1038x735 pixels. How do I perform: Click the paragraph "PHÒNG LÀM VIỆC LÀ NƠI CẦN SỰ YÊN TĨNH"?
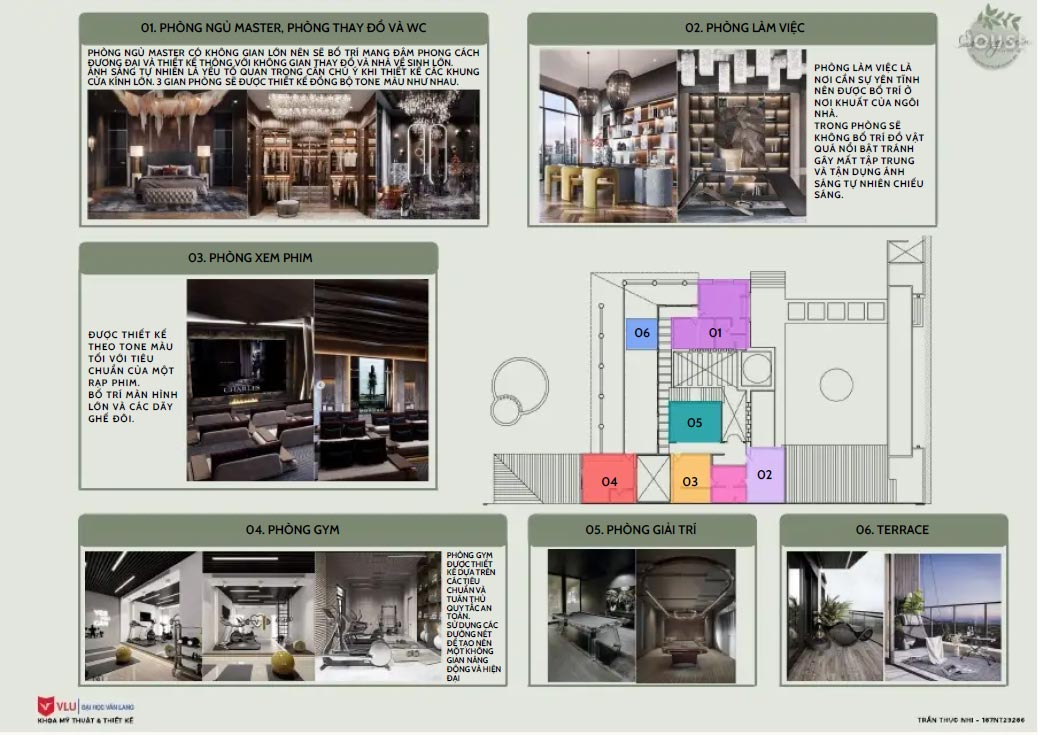pos(869,131)
